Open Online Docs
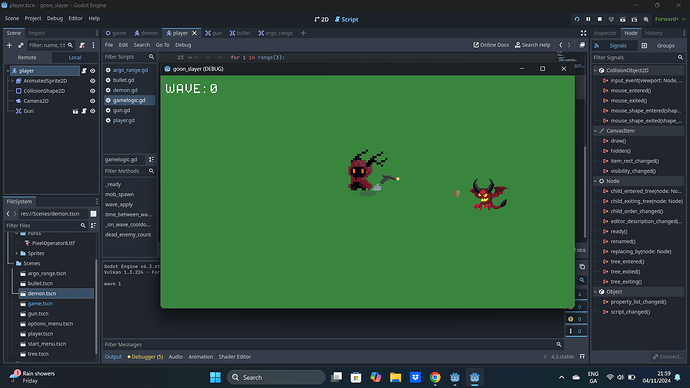The image size is (690, 388). click(491, 45)
